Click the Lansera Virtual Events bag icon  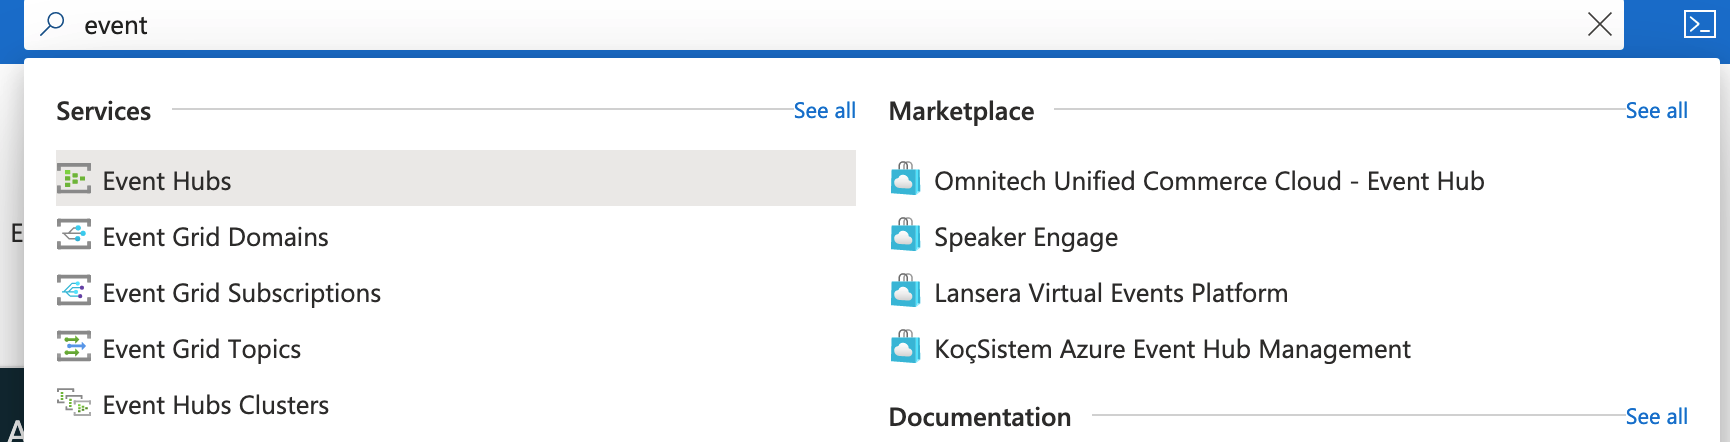905,292
